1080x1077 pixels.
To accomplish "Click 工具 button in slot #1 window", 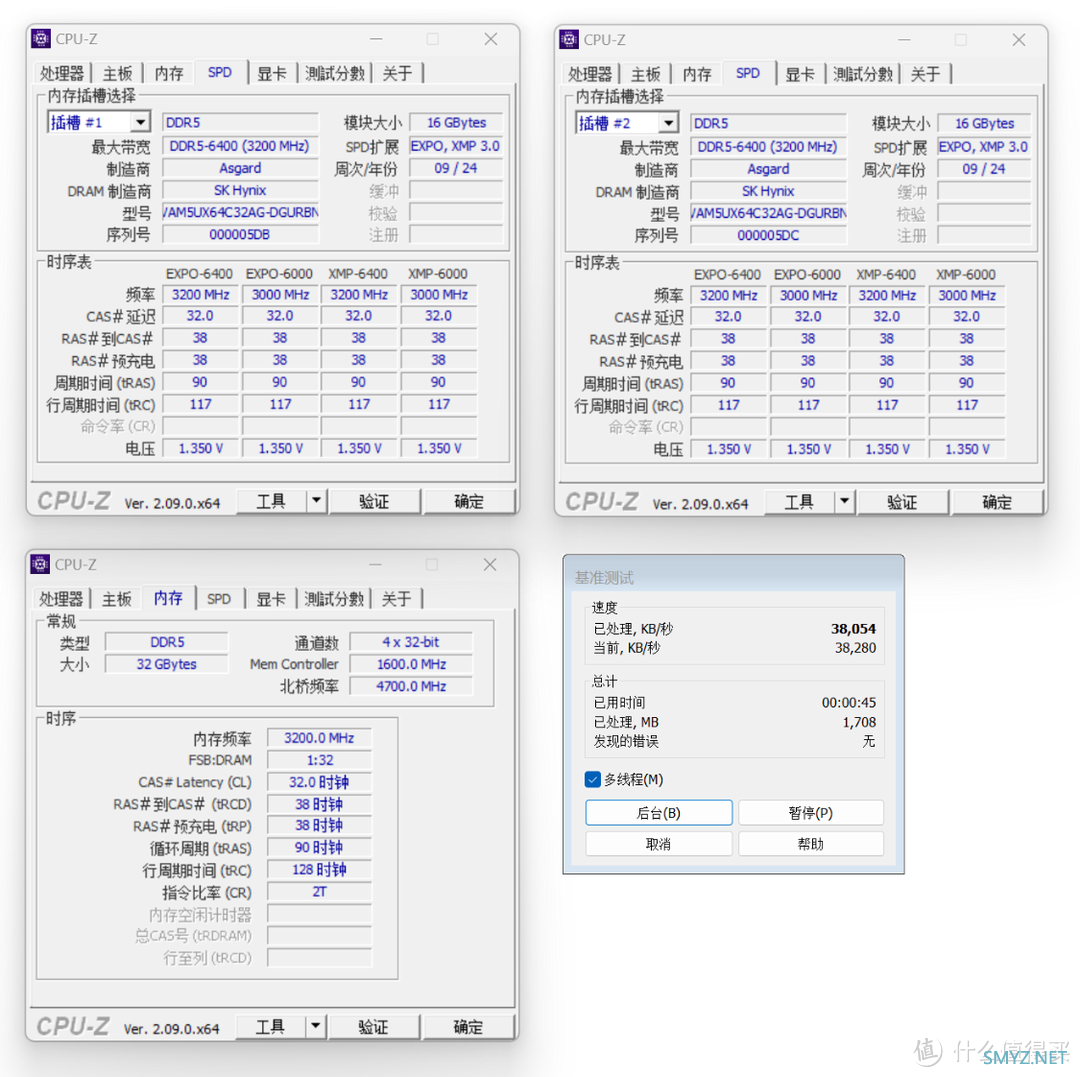I will [271, 501].
